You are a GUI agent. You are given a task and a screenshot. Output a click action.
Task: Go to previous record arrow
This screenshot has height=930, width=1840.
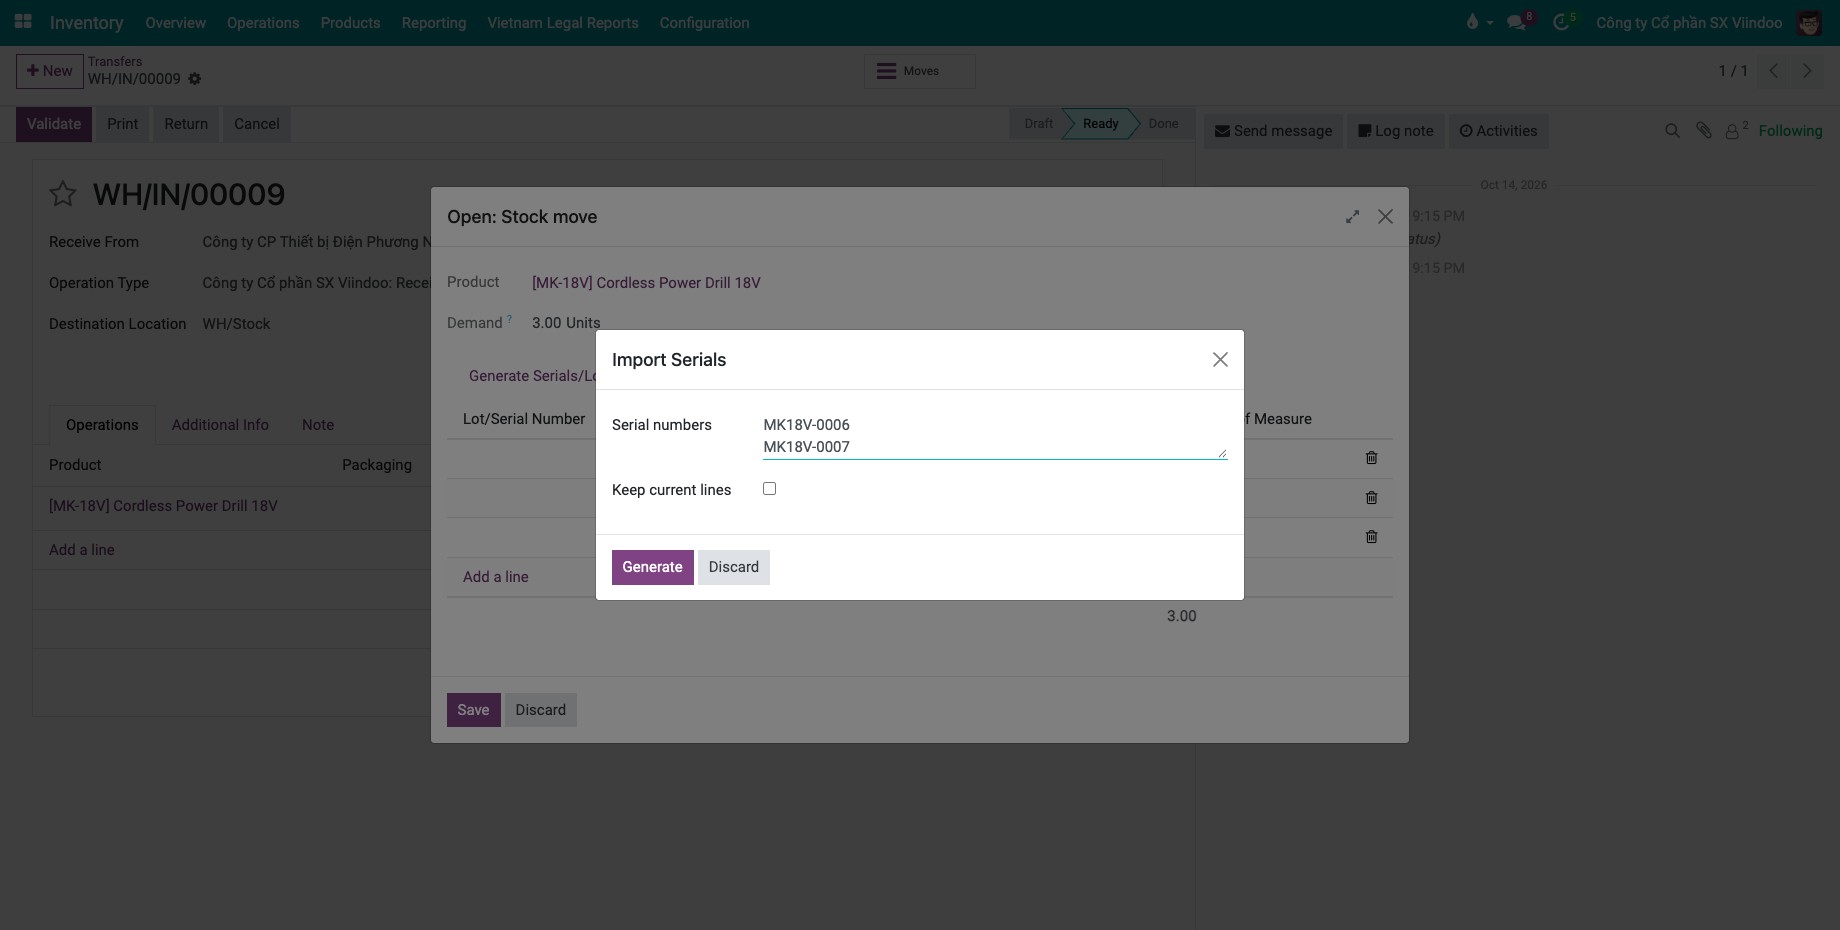tap(1773, 71)
